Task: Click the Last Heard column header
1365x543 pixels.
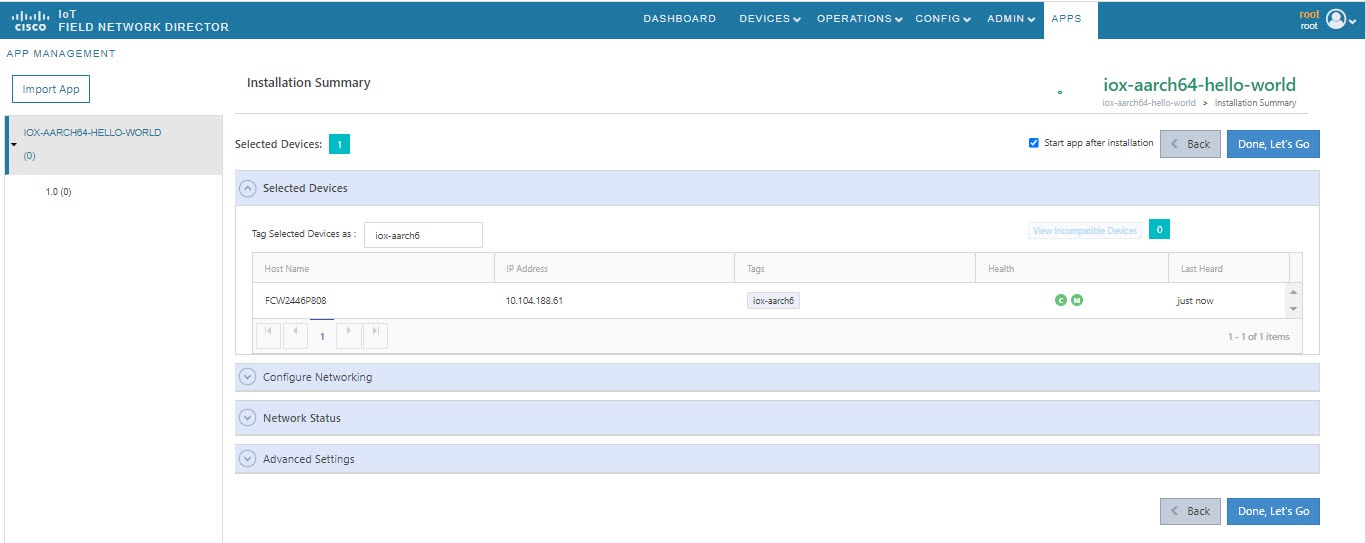Action: [x=1229, y=268]
